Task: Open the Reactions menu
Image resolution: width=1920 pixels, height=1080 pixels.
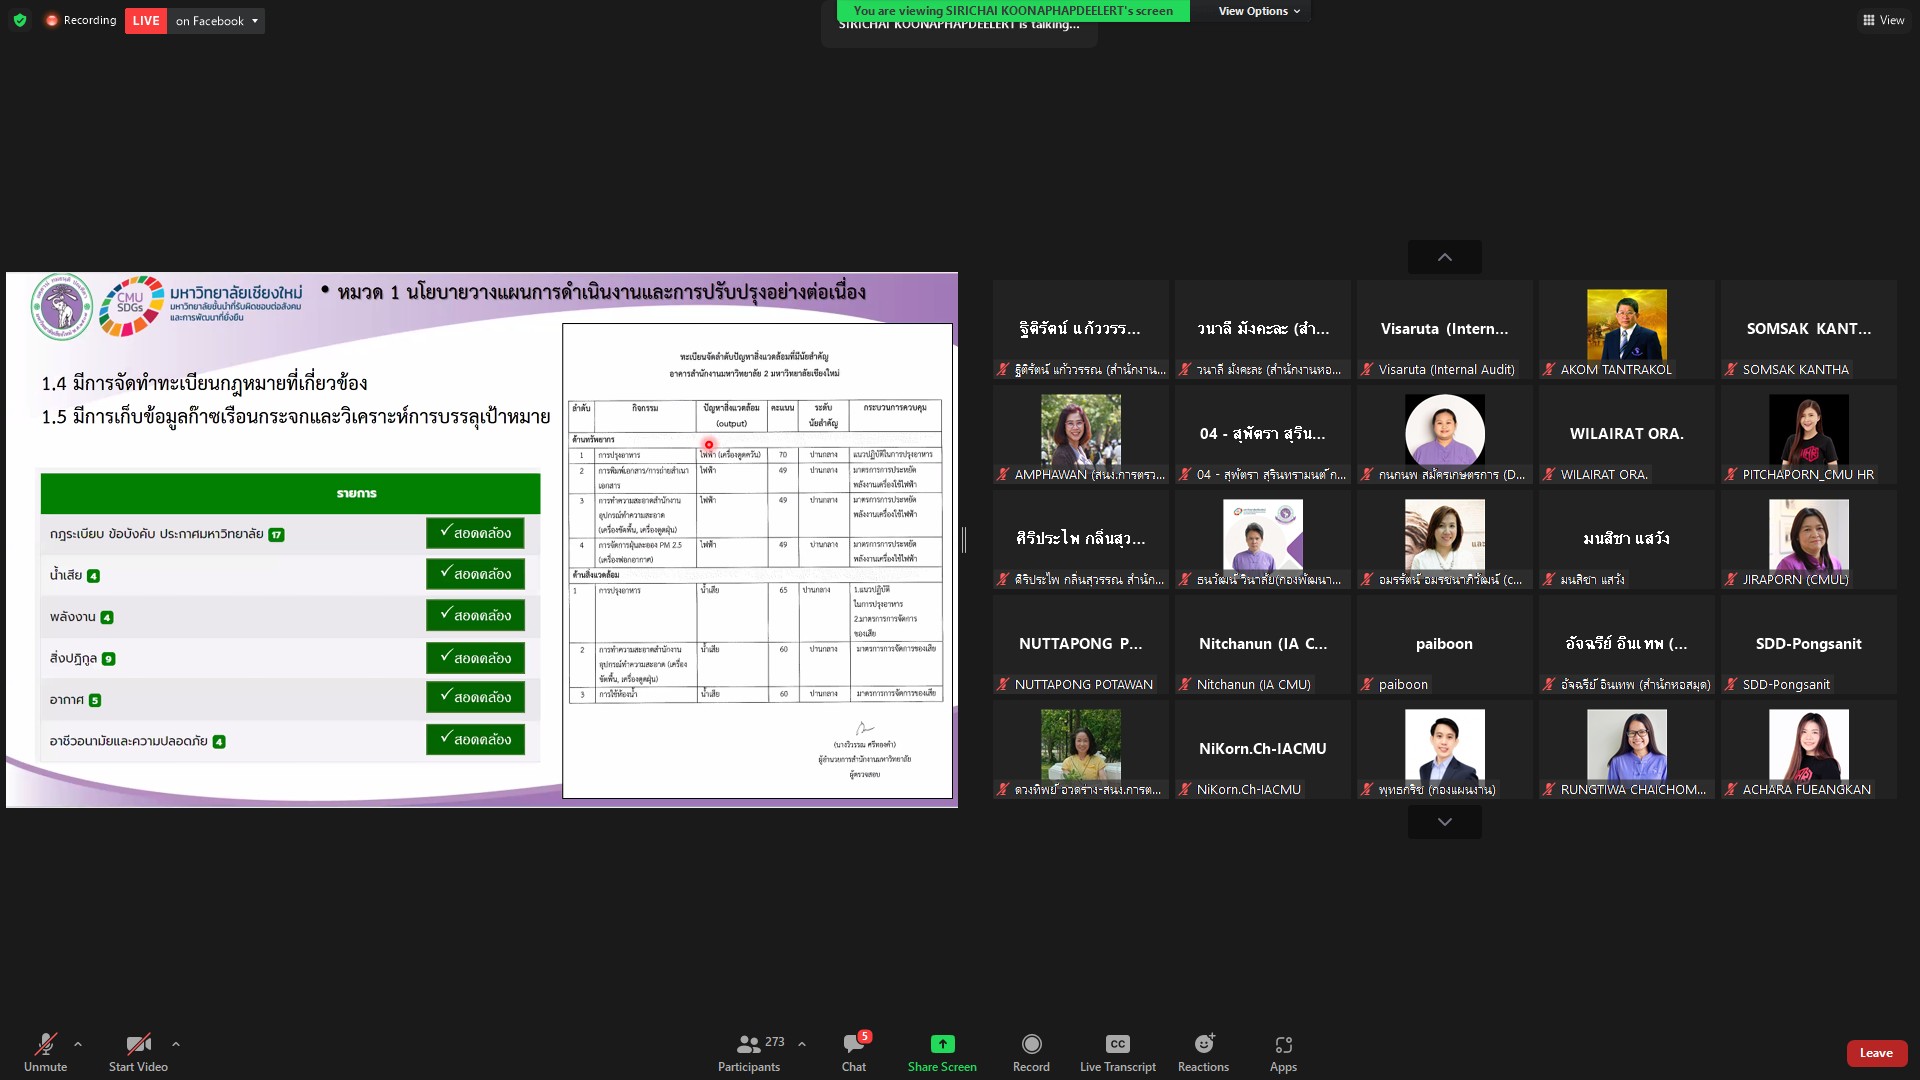Action: tap(1203, 1045)
